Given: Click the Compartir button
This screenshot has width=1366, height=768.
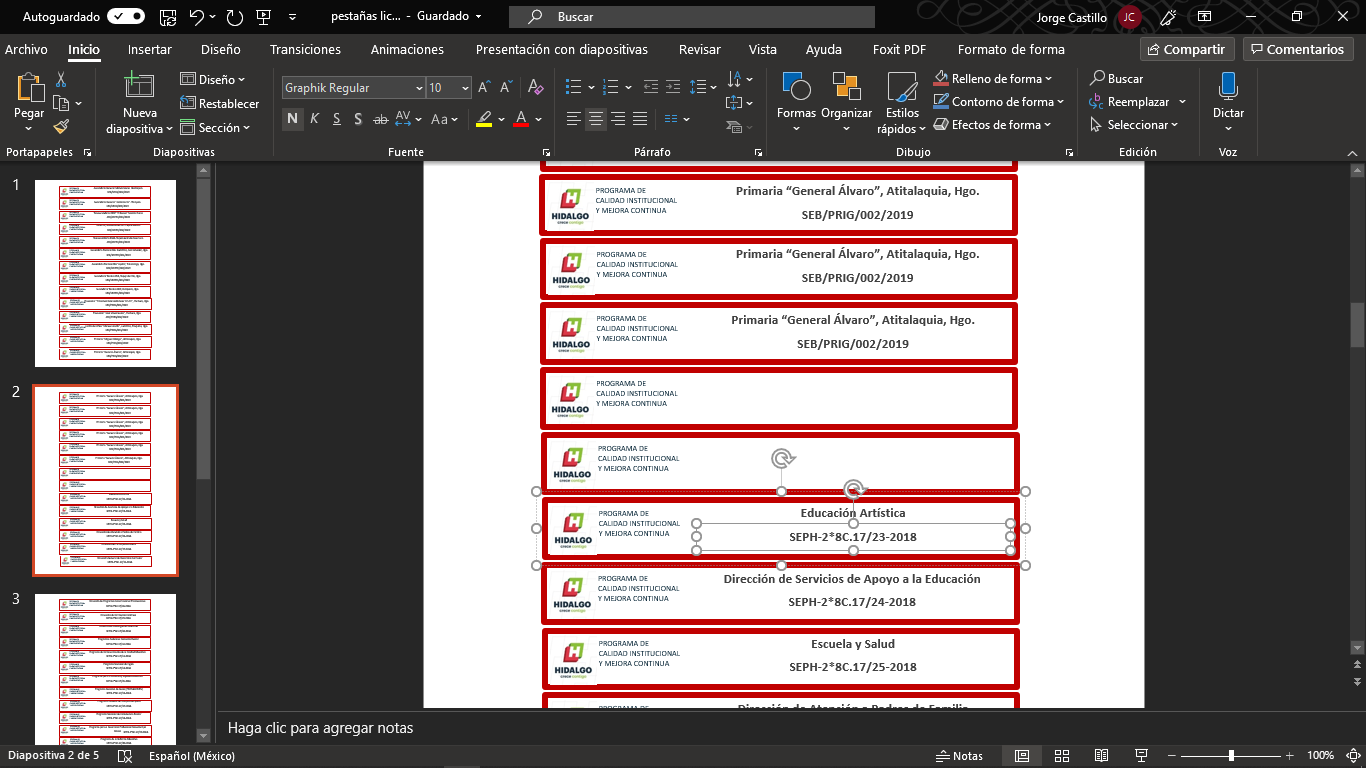Looking at the screenshot, I should [1187, 49].
